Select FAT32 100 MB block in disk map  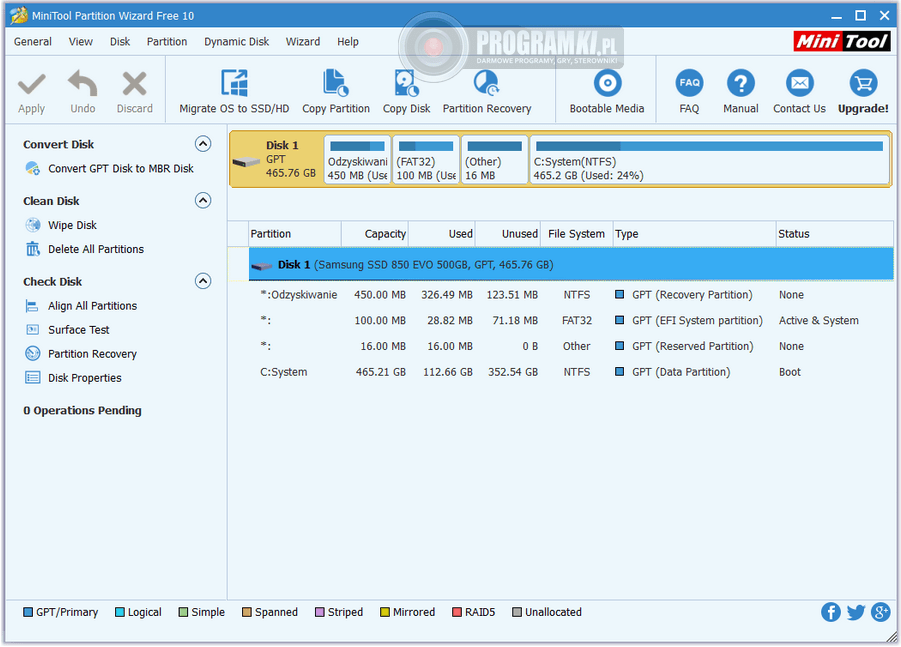(426, 160)
